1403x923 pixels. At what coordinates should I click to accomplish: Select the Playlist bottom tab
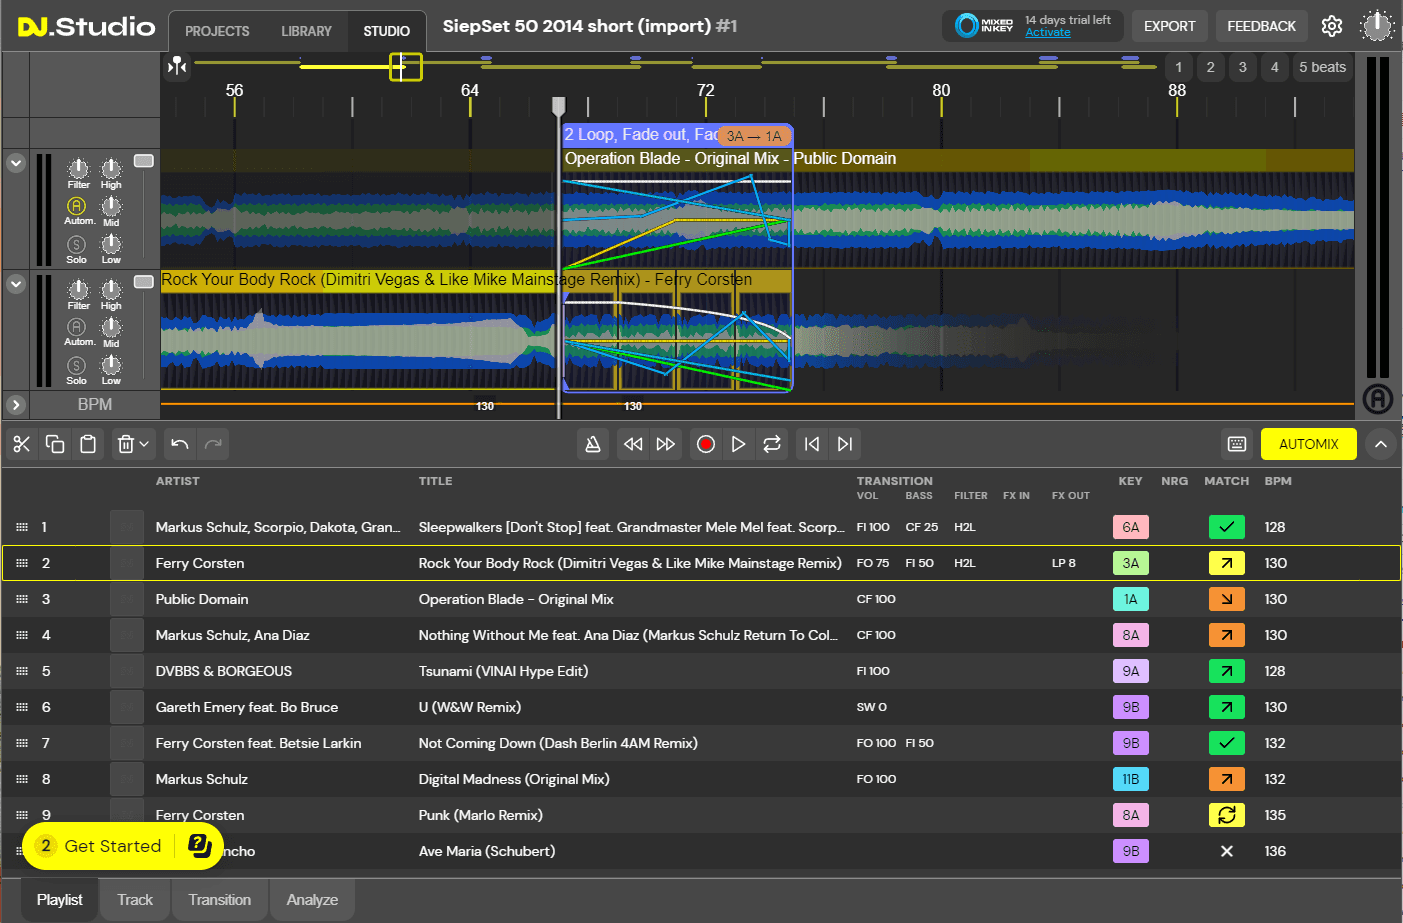tap(60, 900)
